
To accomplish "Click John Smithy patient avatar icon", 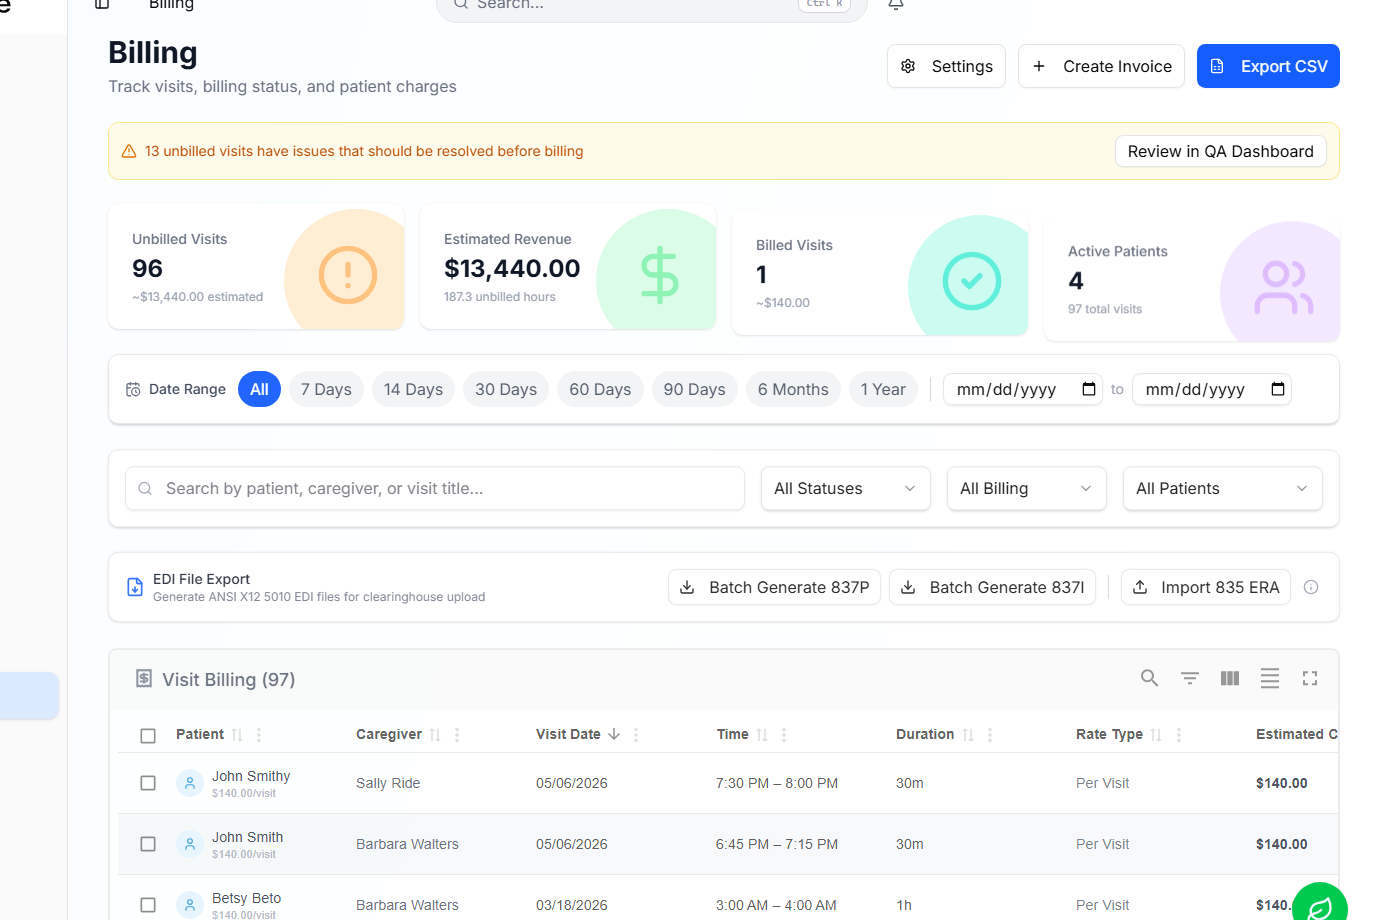I will tap(190, 783).
